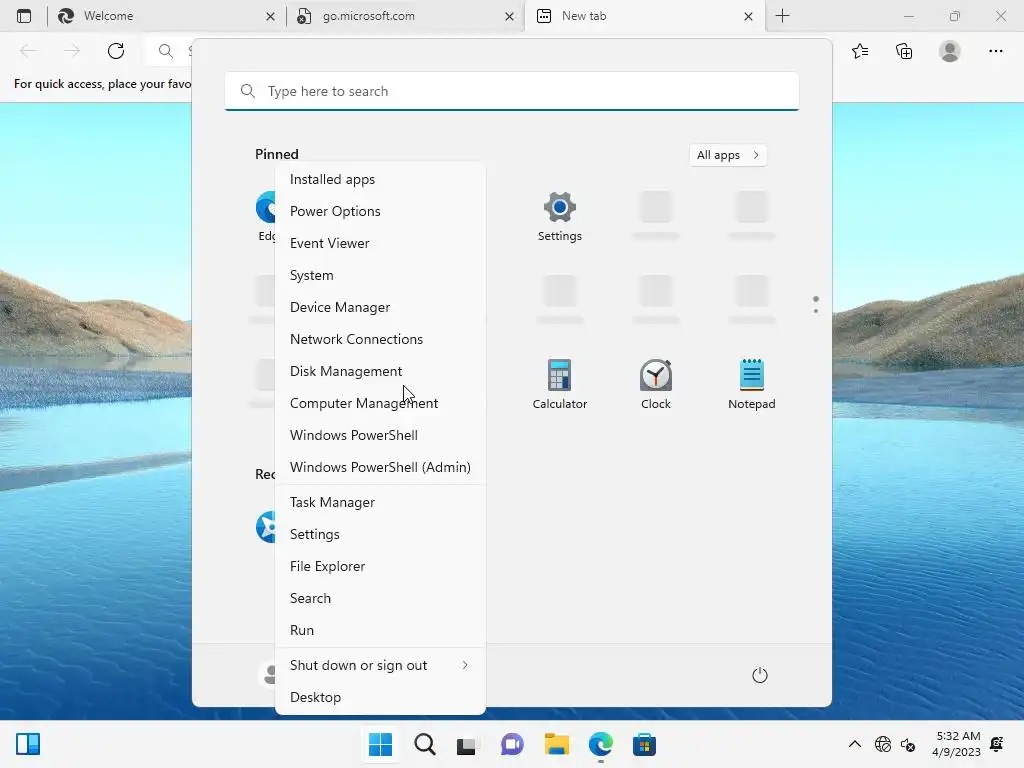Open Settings app from pinned apps

[x=560, y=217]
